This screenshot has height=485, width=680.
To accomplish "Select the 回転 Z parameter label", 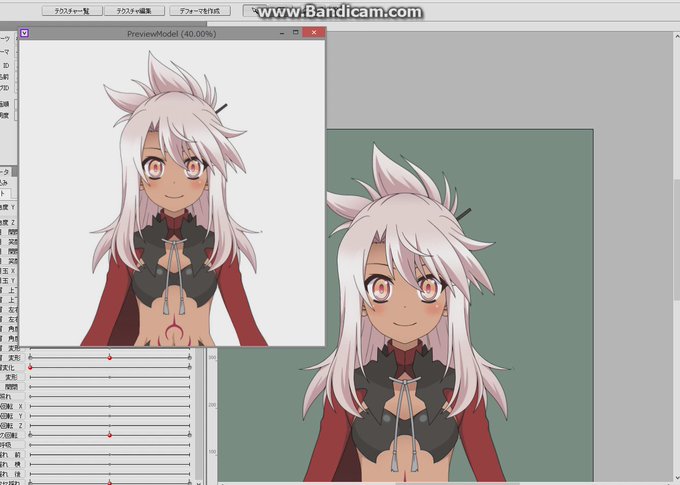I will 11,426.
